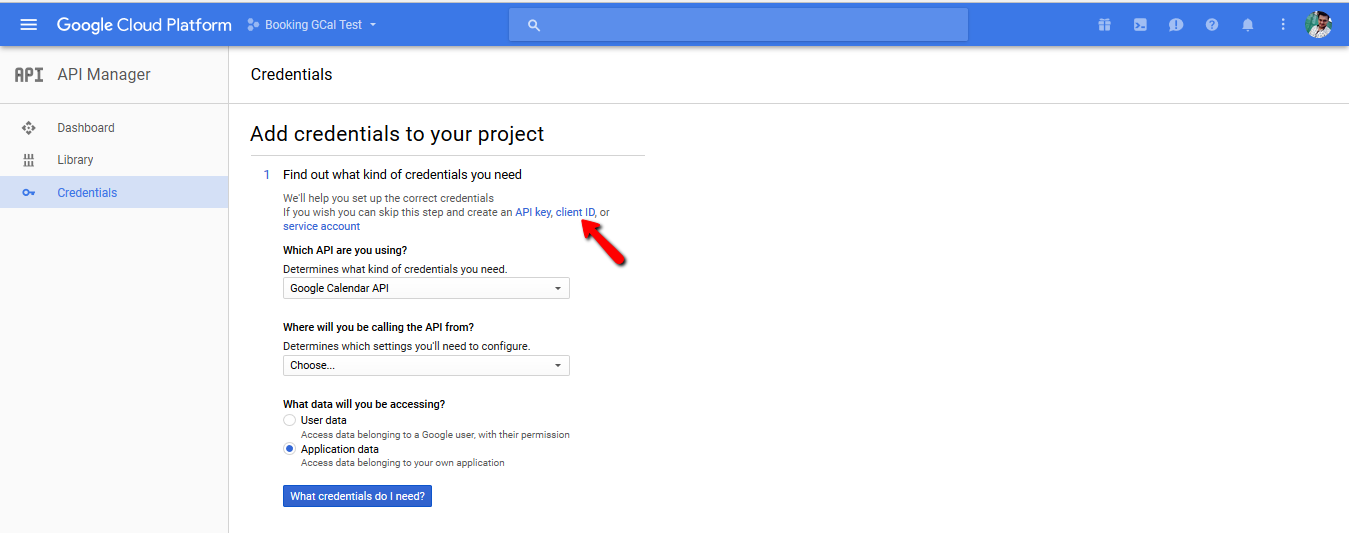
Task: Open the three-dot utilities menu
Action: click(1283, 25)
